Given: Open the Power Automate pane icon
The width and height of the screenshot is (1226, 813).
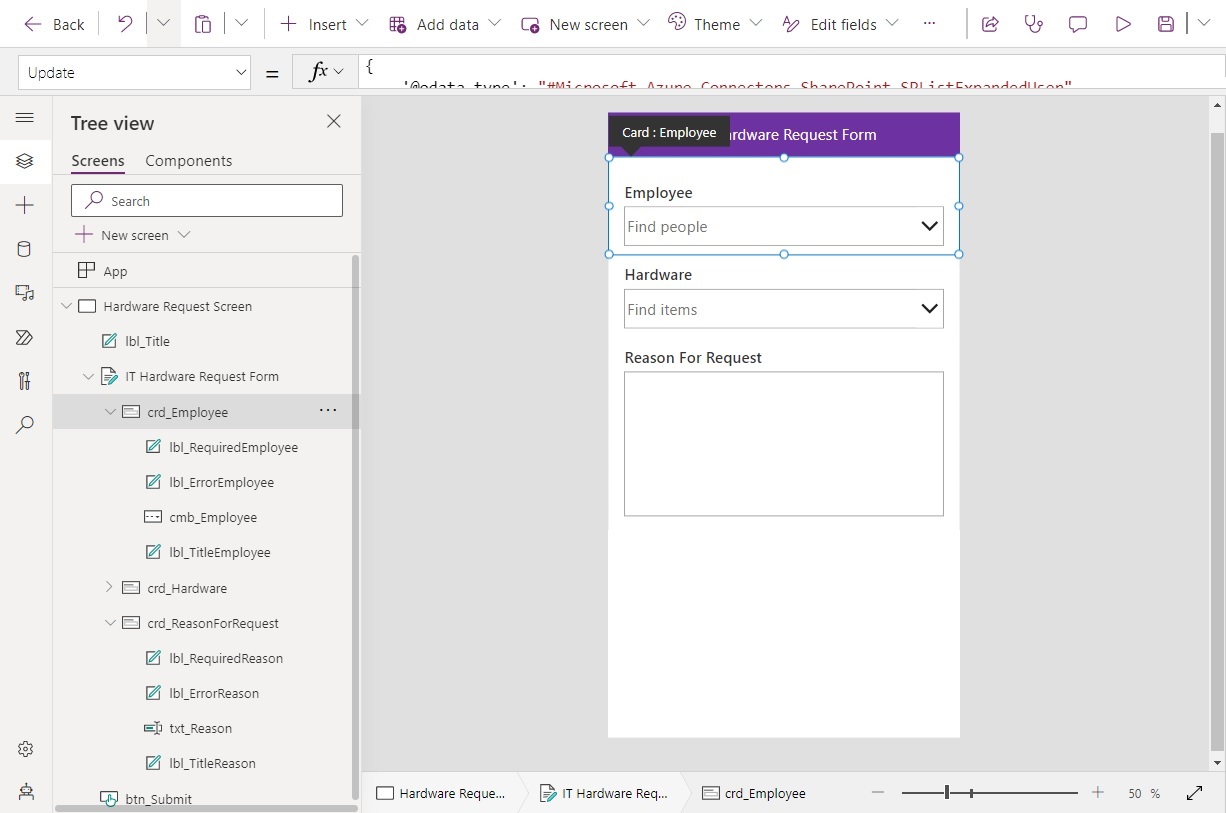Looking at the screenshot, I should point(25,337).
